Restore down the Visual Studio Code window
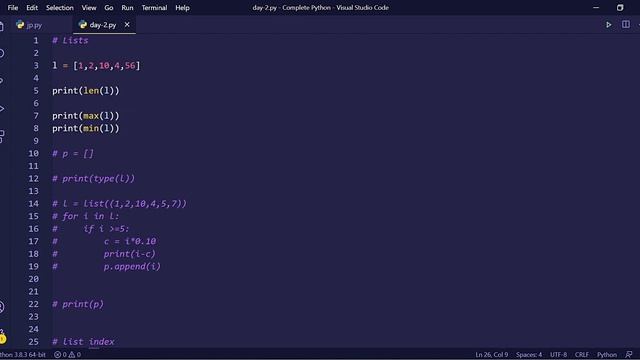 pyautogui.click(x=620, y=8)
